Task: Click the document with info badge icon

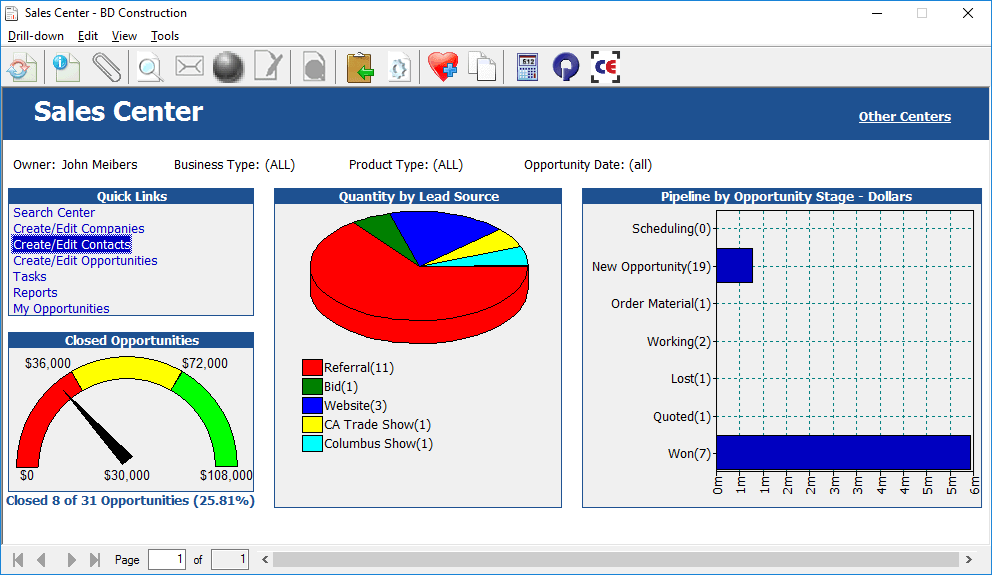Action: tap(66, 67)
